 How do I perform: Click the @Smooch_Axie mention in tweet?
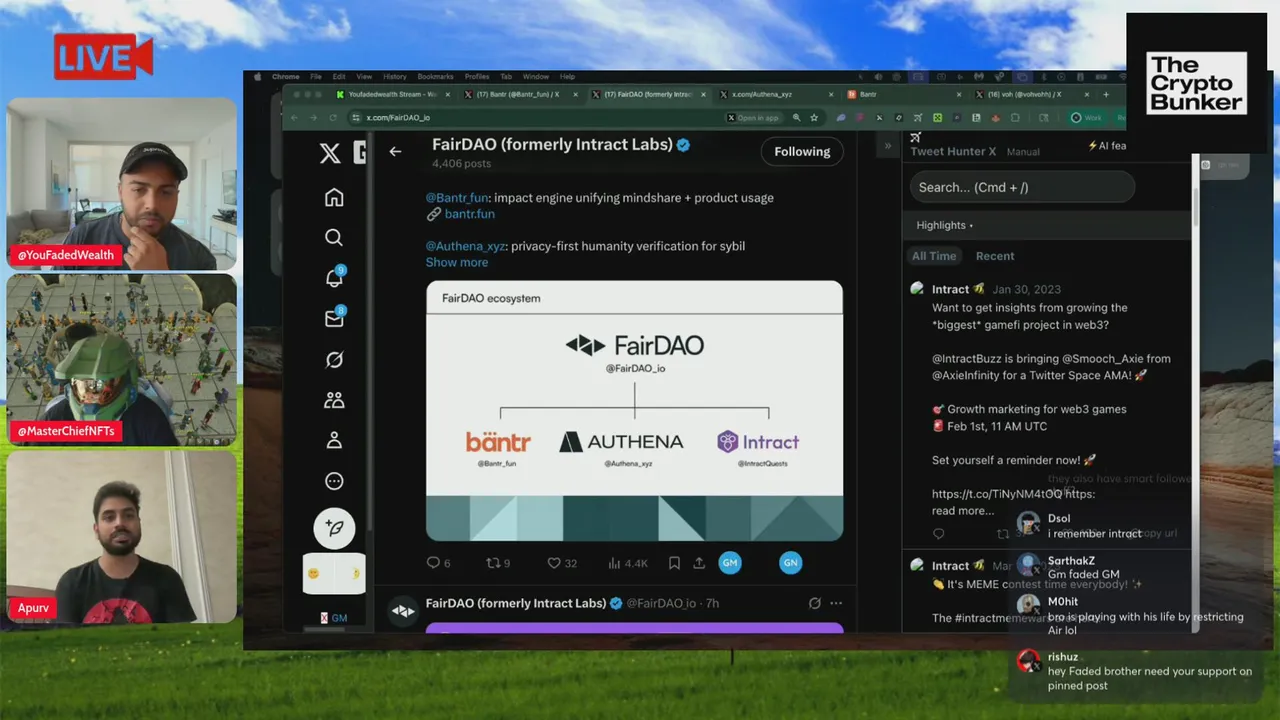click(x=1098, y=359)
